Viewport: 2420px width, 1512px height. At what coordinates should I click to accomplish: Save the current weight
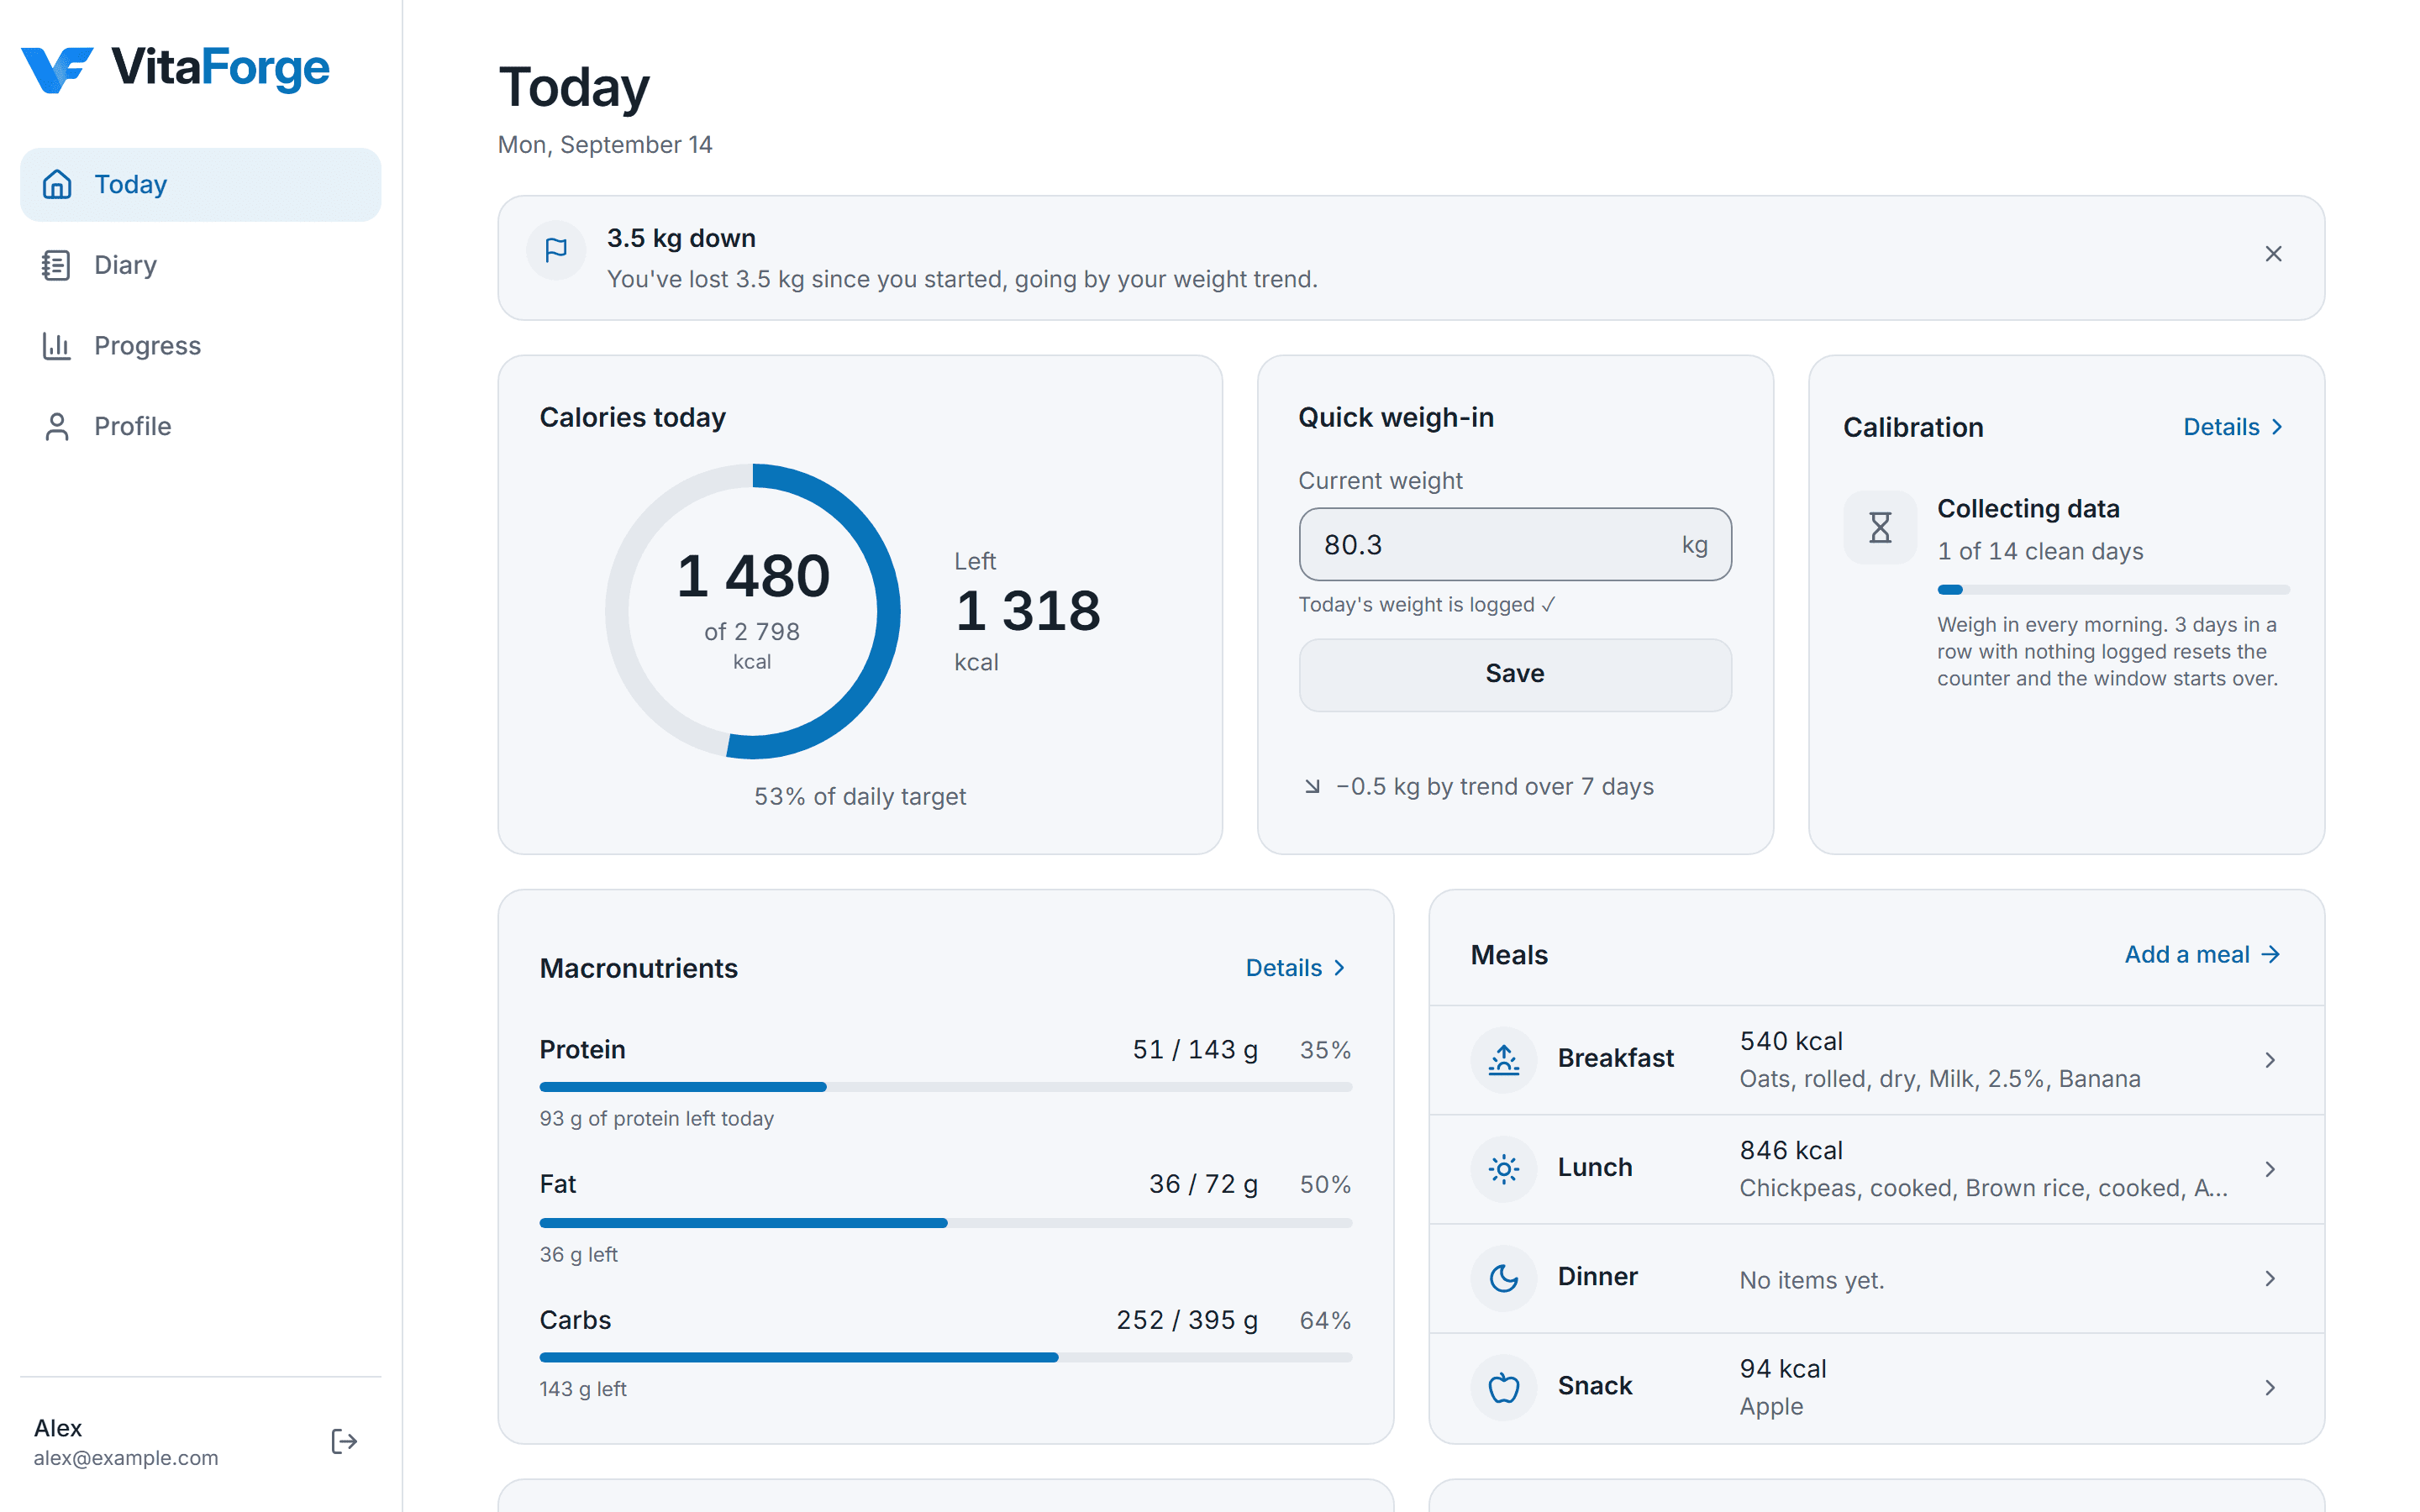click(x=1514, y=674)
